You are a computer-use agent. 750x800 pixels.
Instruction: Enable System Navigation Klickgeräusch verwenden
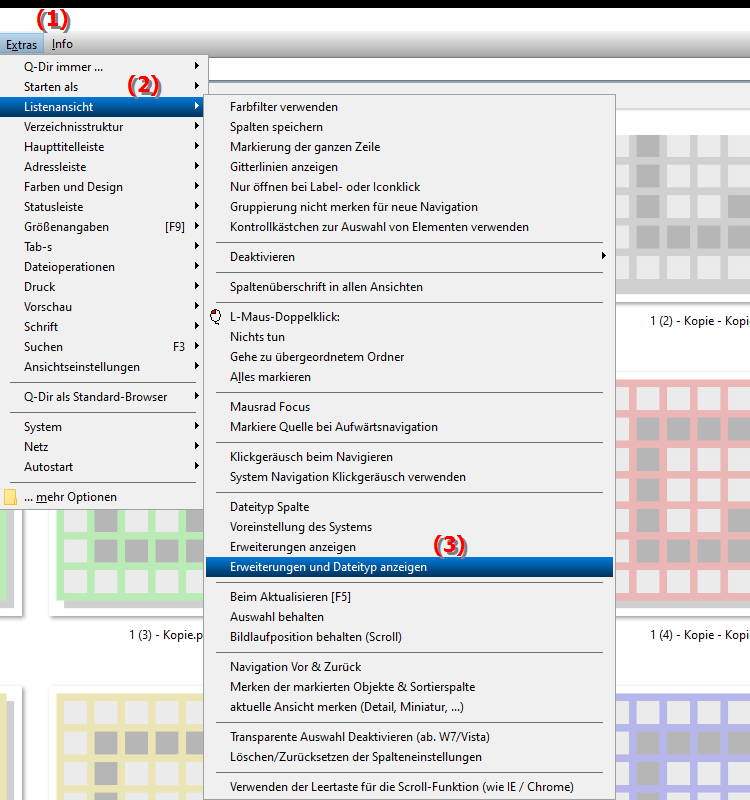click(x=409, y=477)
